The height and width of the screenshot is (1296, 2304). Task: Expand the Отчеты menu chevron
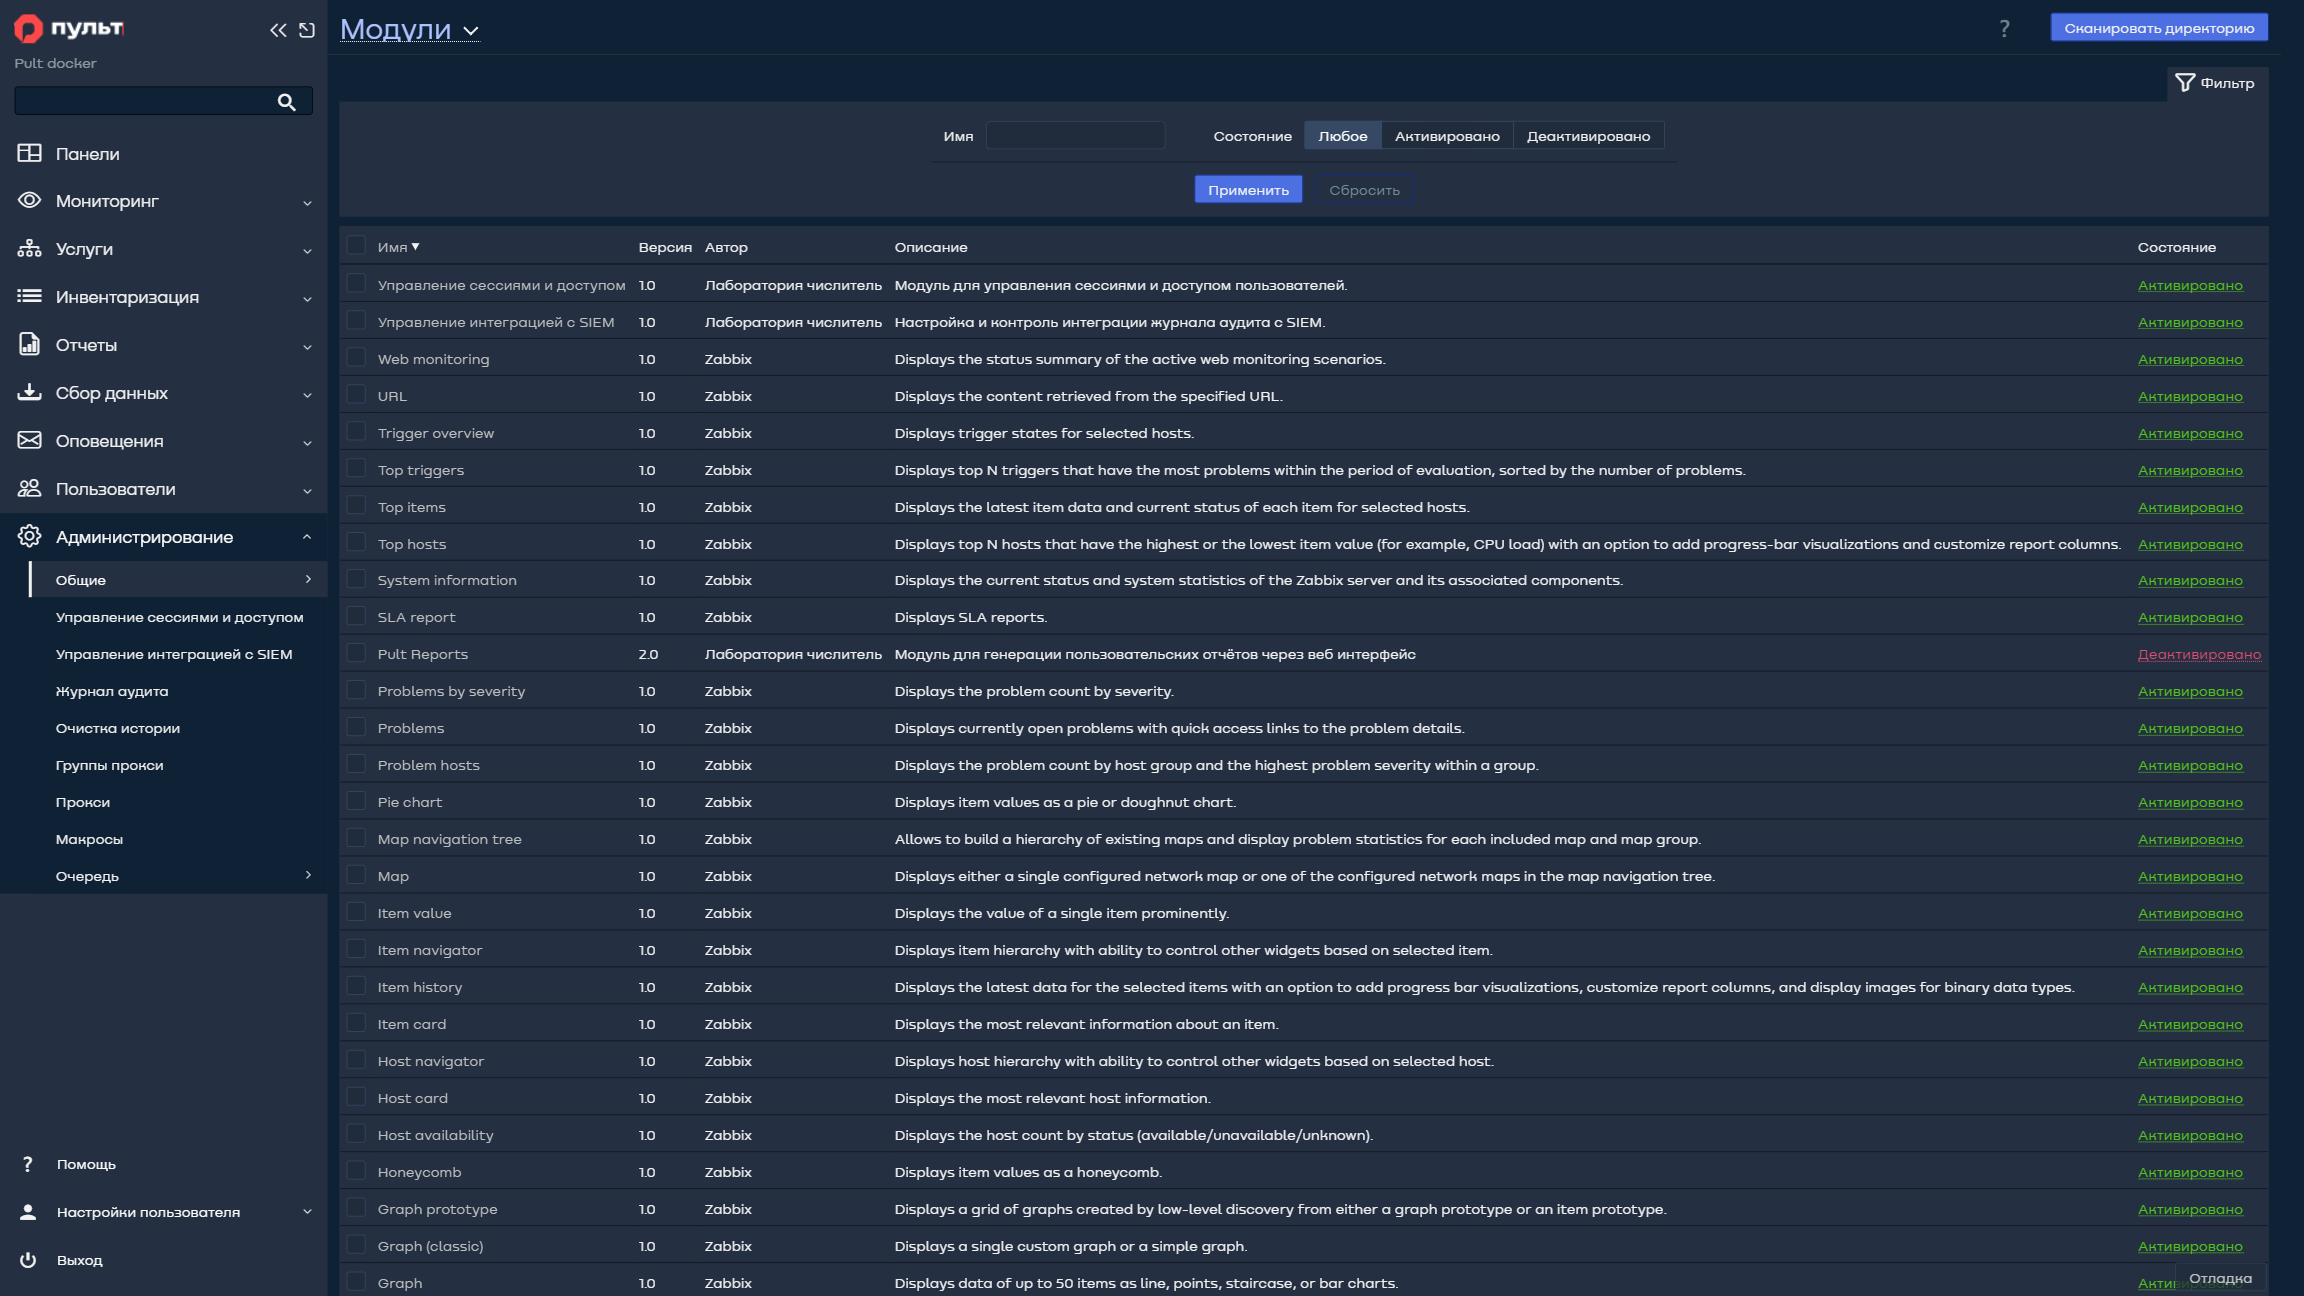(x=307, y=346)
